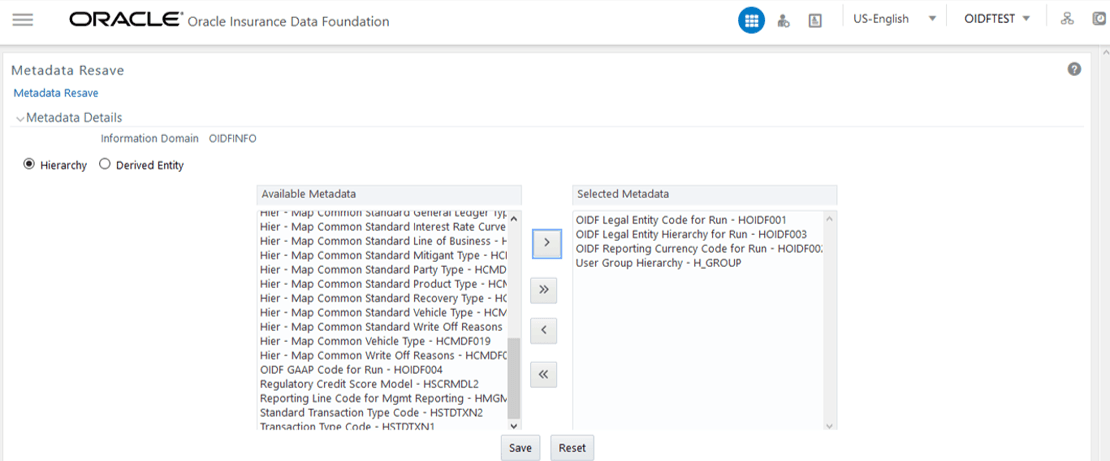The width and height of the screenshot is (1110, 461).
Task: Select Hier - Map Common Standard Product Type
Action: (383, 284)
